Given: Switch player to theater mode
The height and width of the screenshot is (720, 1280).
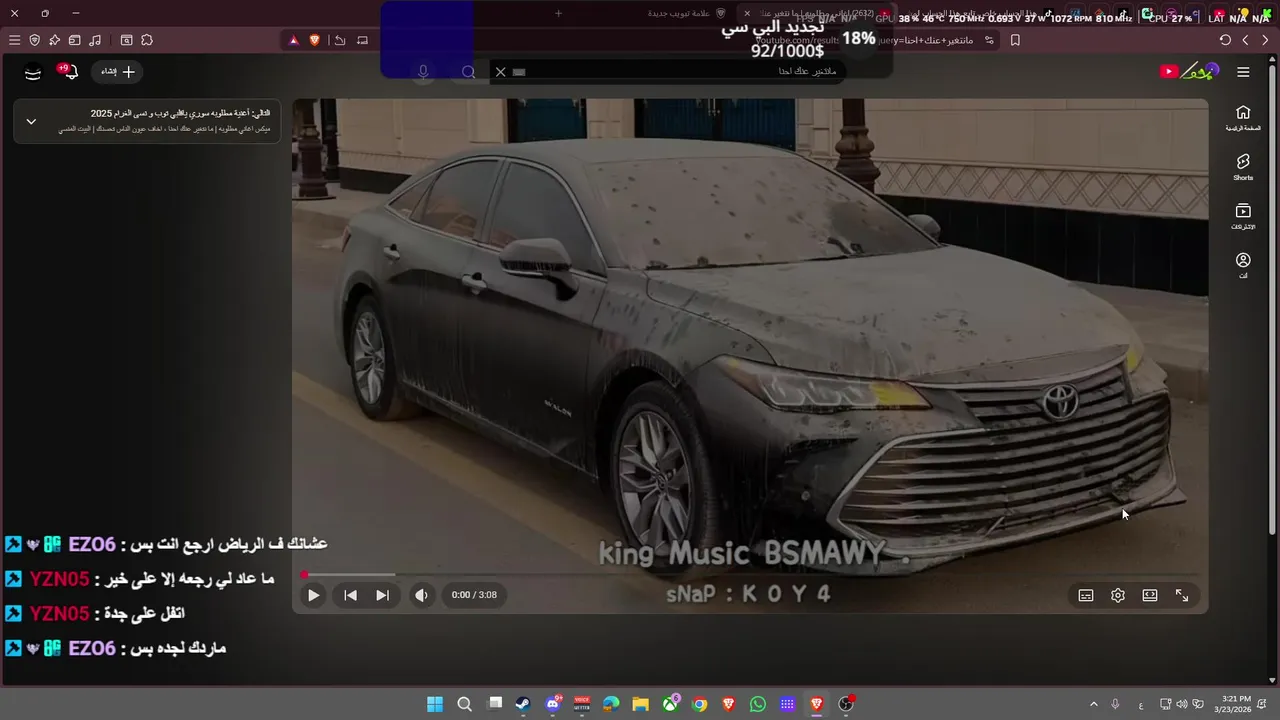Looking at the screenshot, I should tap(1150, 595).
